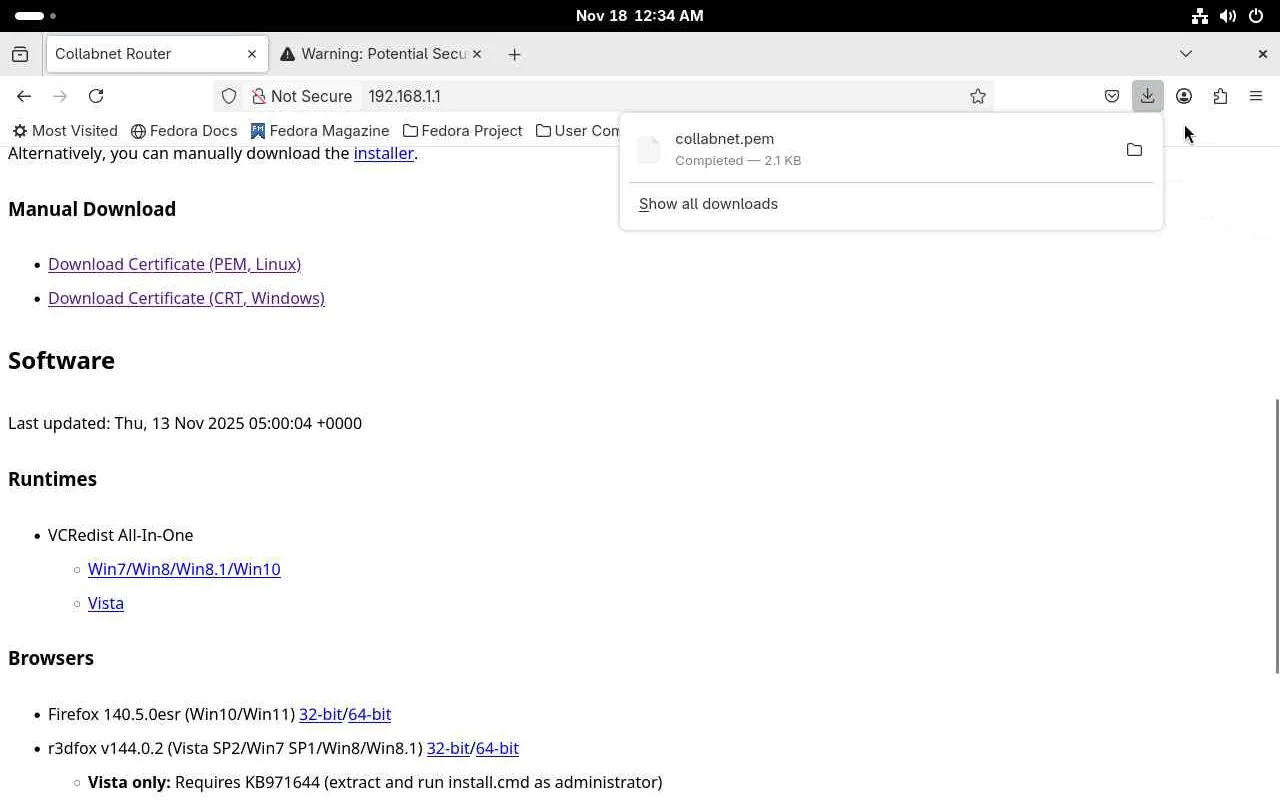The image size is (1280, 800).
Task: Click Download Certificate (PEM, Linux) link
Action: [x=174, y=264]
